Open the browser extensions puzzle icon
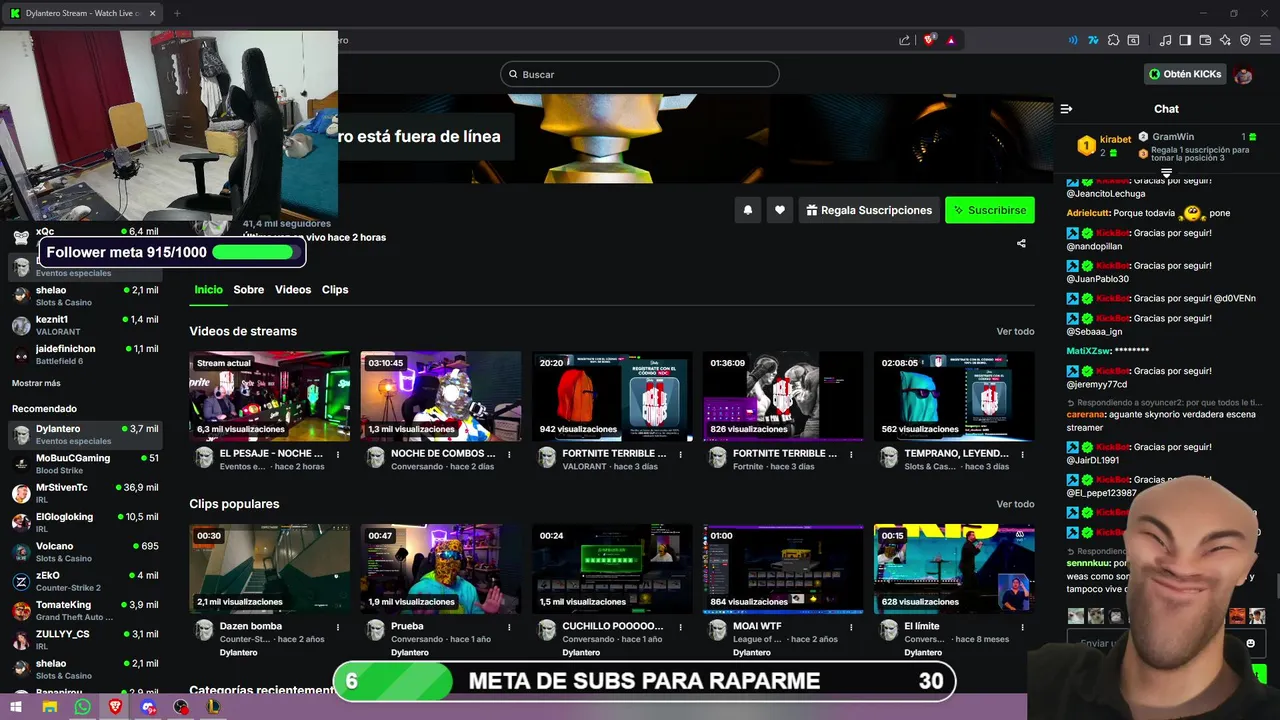Screen dimensions: 1280x720 [x=1113, y=40]
